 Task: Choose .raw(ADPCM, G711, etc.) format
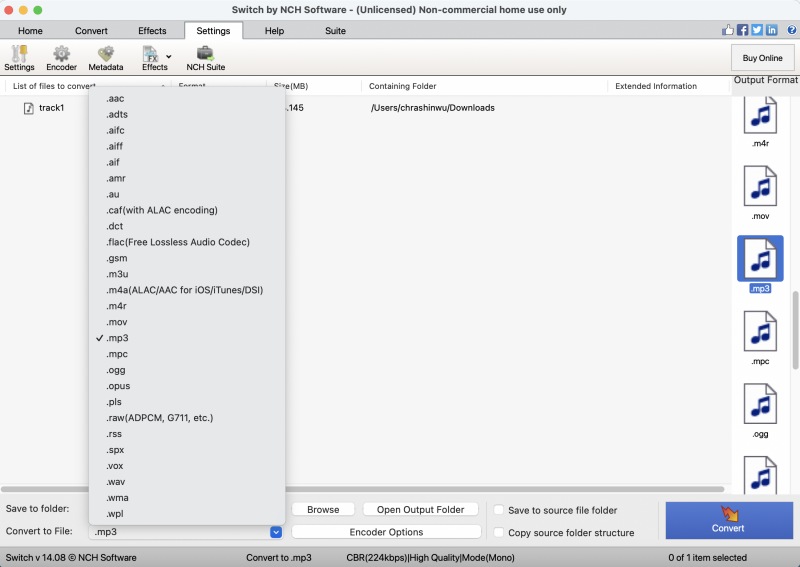[x=187, y=417]
